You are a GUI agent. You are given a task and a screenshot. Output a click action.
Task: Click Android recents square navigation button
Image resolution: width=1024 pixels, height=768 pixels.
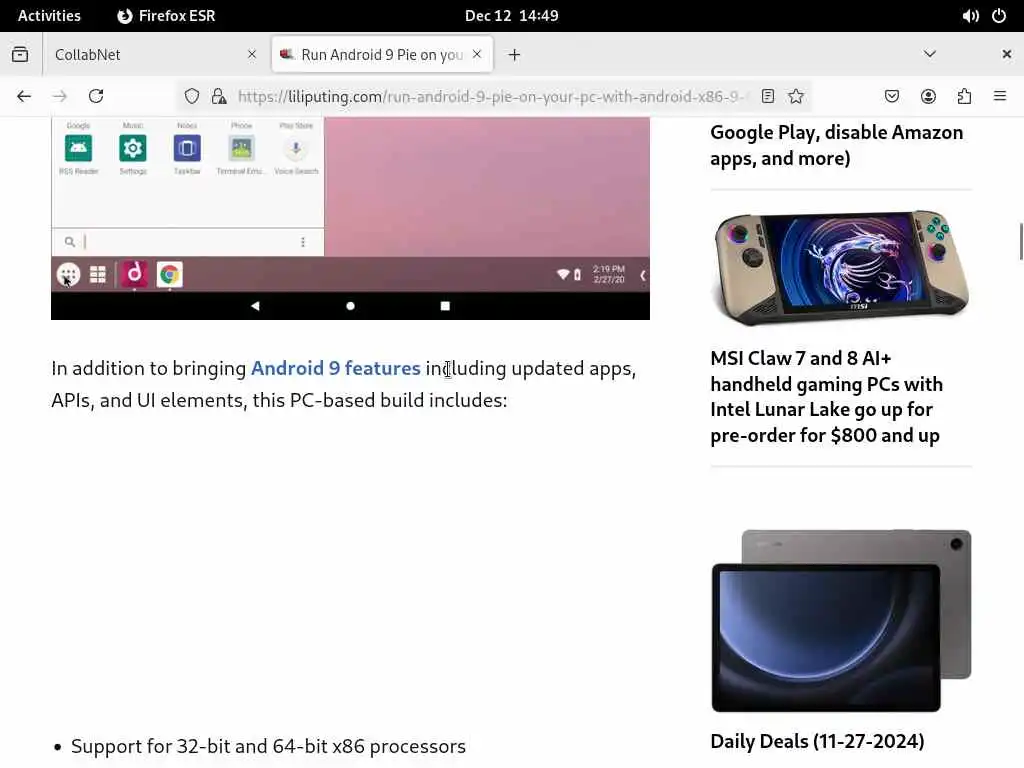point(445,306)
